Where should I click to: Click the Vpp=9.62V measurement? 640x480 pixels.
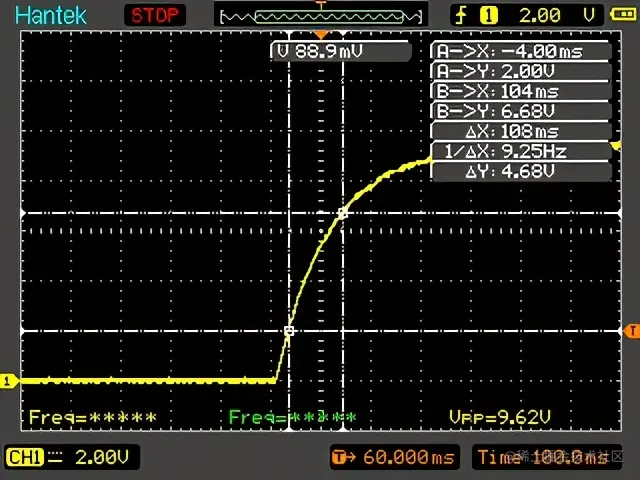[500, 417]
